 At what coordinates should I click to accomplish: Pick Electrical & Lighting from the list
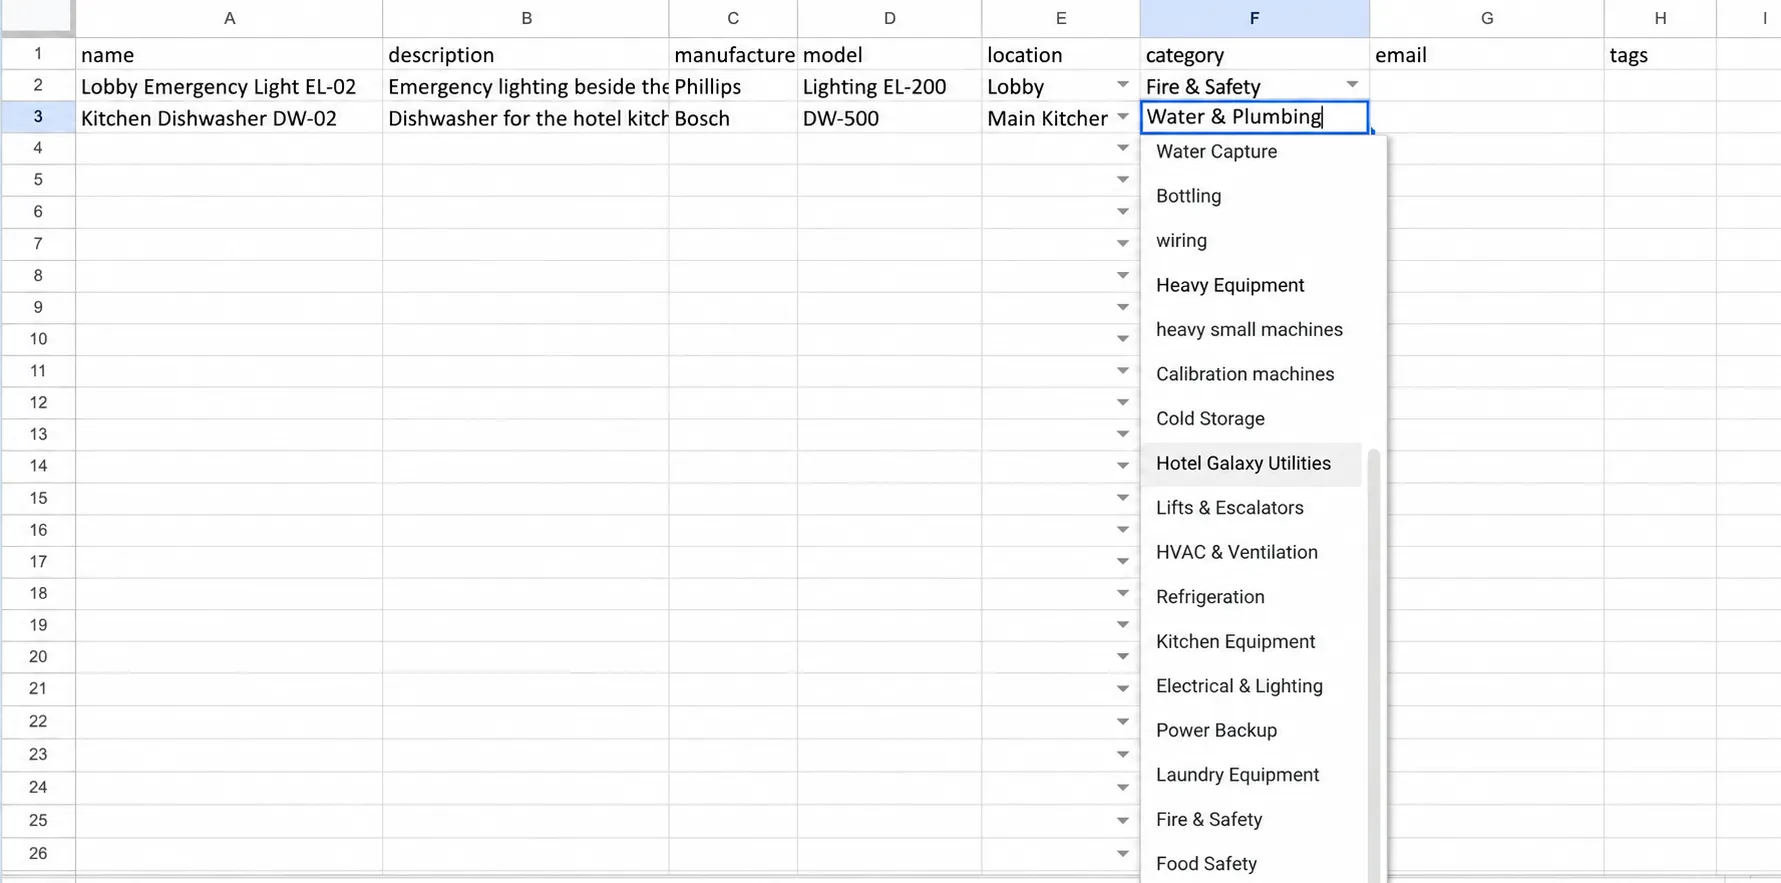click(1251, 686)
